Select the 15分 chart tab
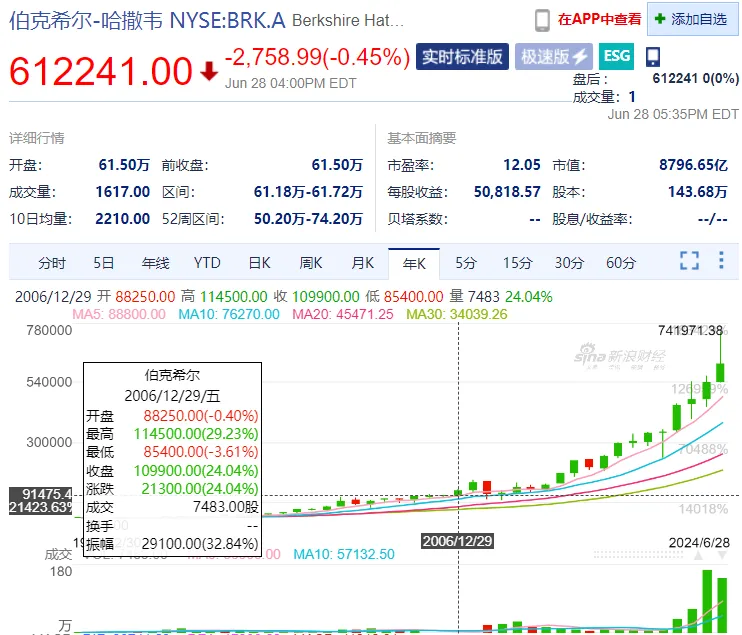 tap(518, 263)
